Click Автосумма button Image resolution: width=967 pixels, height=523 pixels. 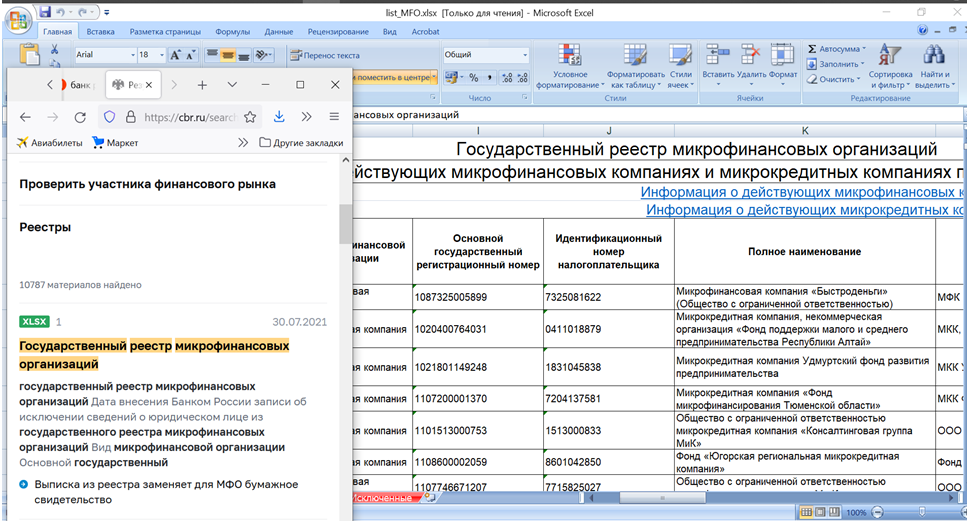836,49
